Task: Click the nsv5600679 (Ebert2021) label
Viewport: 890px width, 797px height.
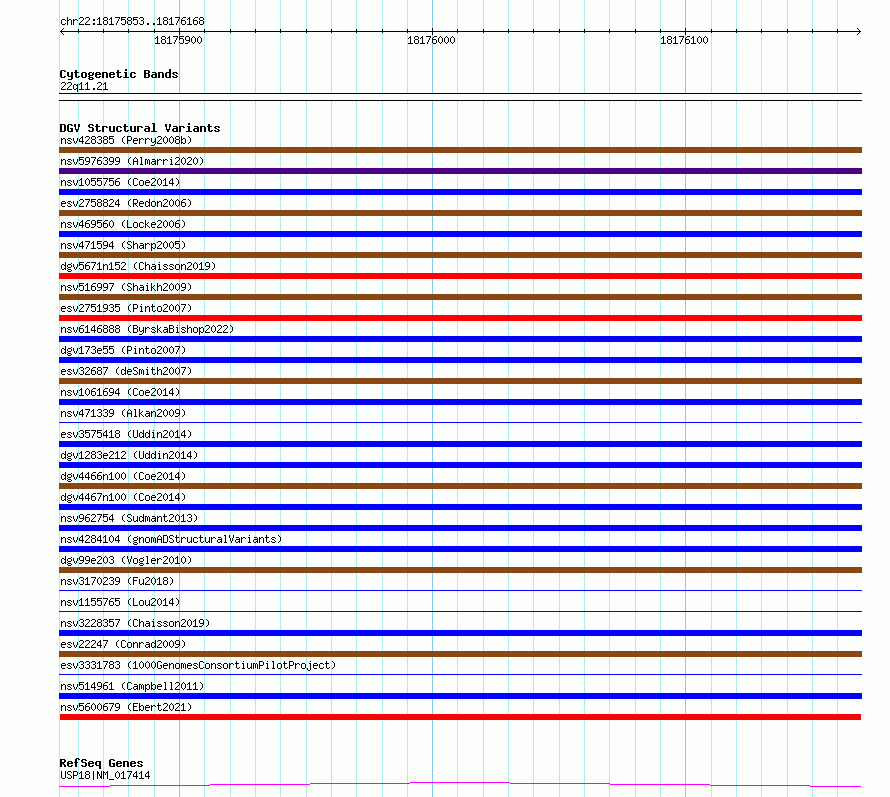Action: 126,707
